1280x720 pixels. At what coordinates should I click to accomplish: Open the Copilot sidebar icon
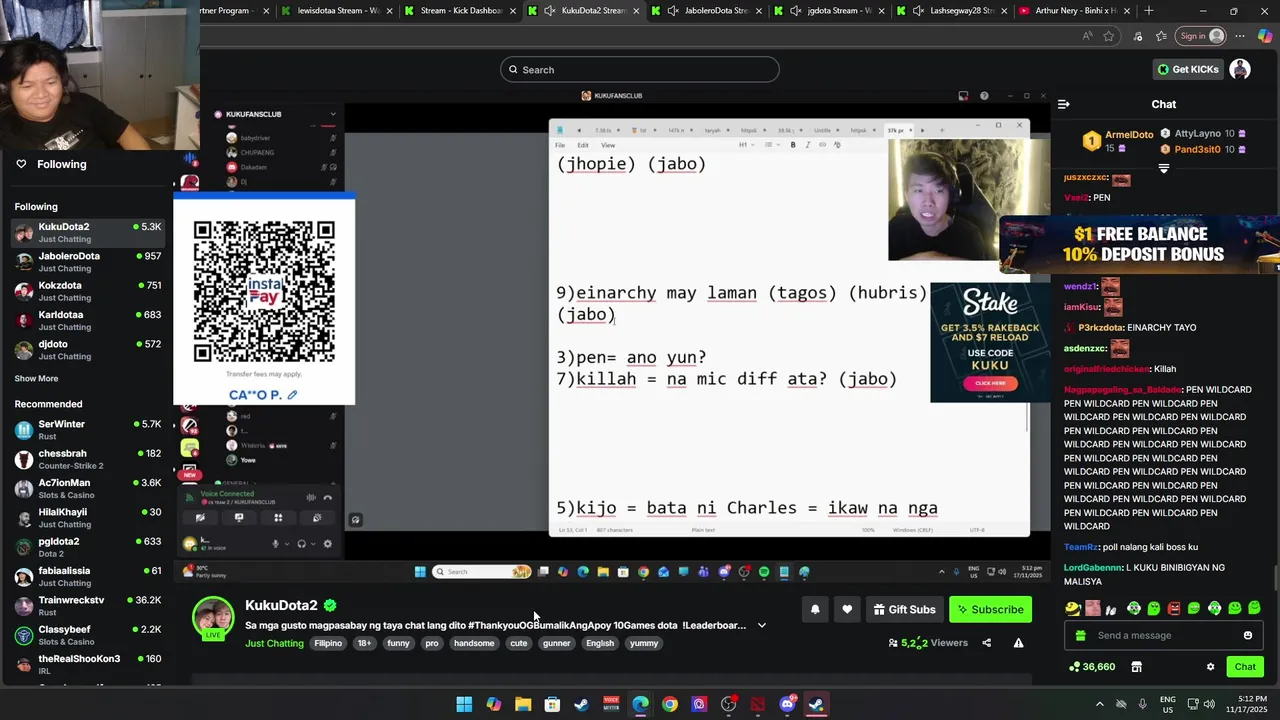pos(1265,36)
